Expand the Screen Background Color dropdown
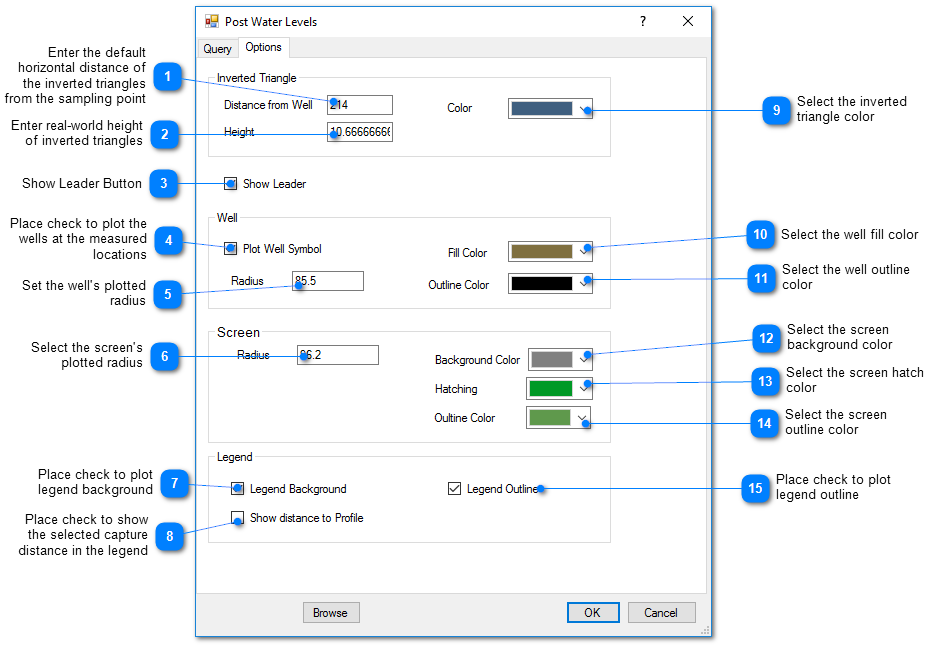Image resolution: width=932 pixels, height=647 pixels. point(583,359)
